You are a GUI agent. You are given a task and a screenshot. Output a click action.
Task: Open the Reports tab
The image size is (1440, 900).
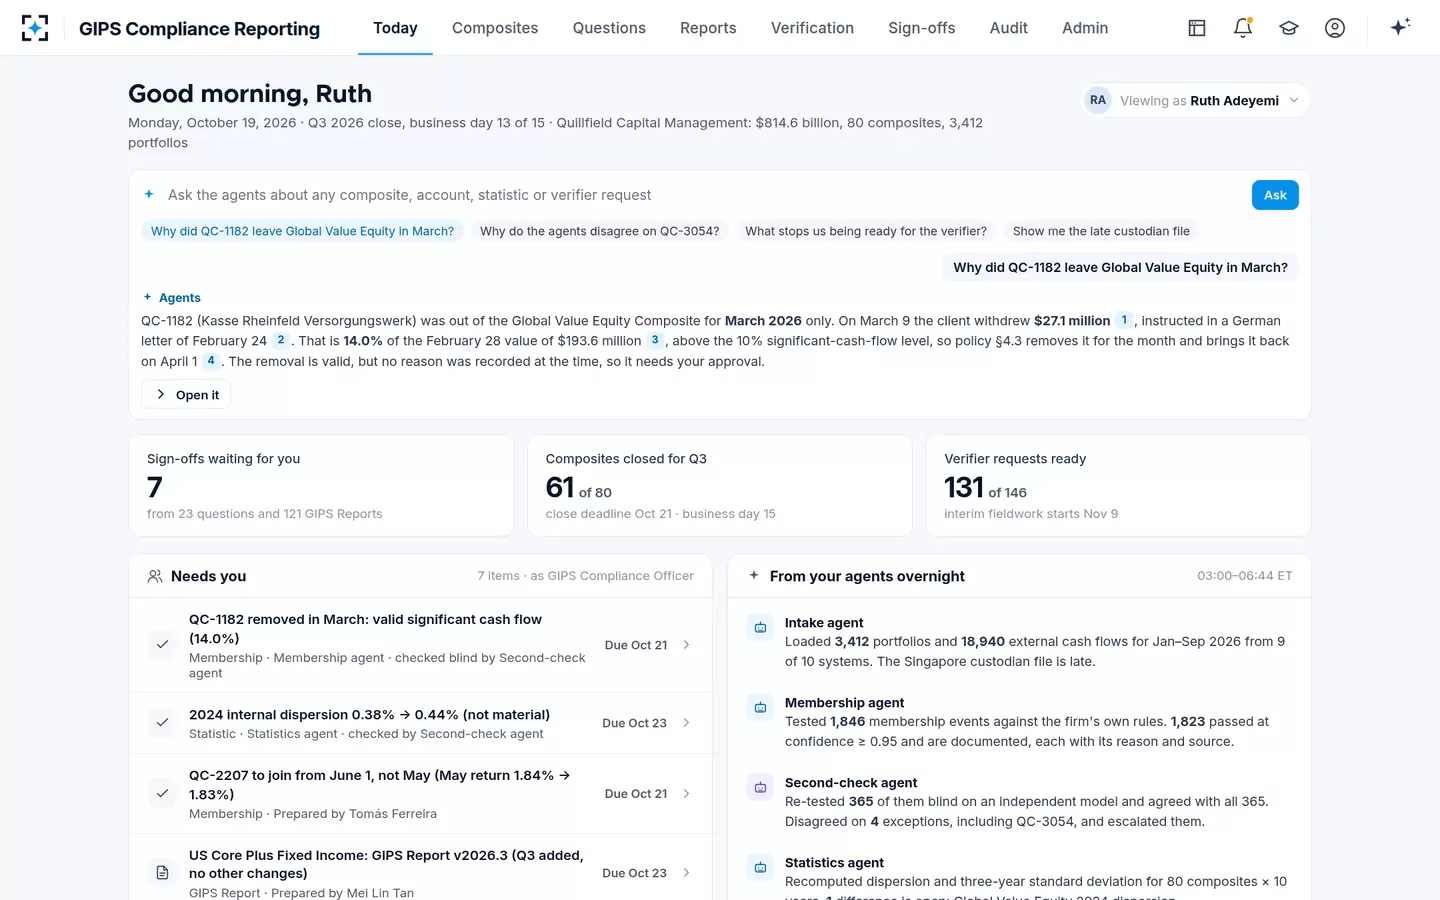click(708, 28)
